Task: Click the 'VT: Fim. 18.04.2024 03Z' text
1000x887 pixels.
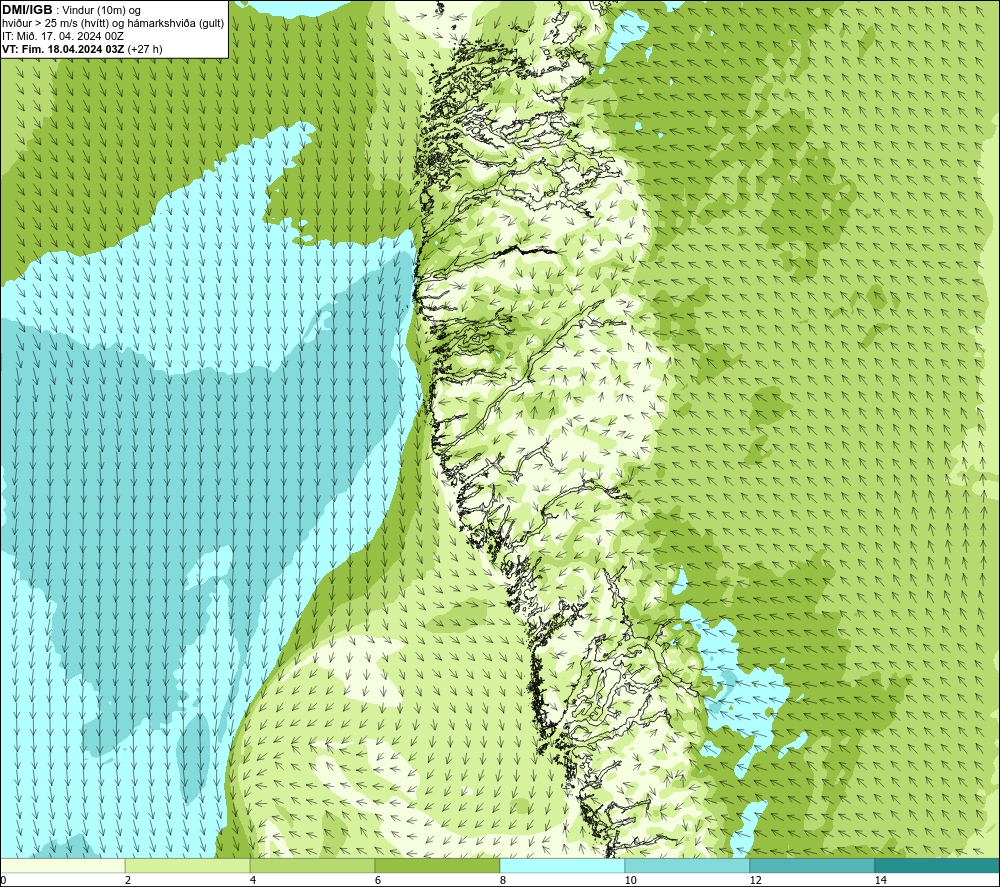Action: click(x=63, y=49)
